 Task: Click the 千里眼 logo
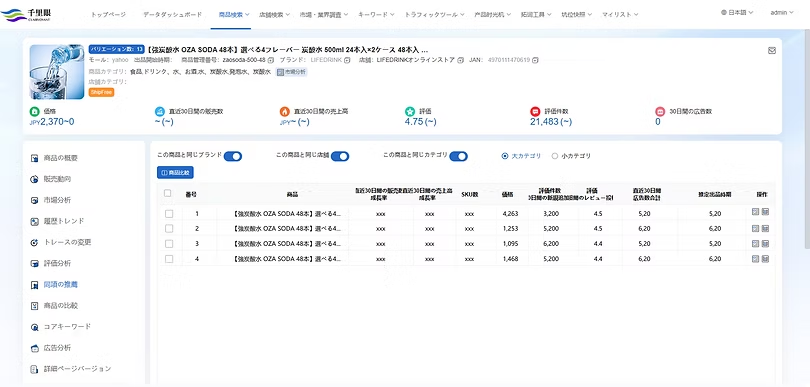click(x=26, y=14)
